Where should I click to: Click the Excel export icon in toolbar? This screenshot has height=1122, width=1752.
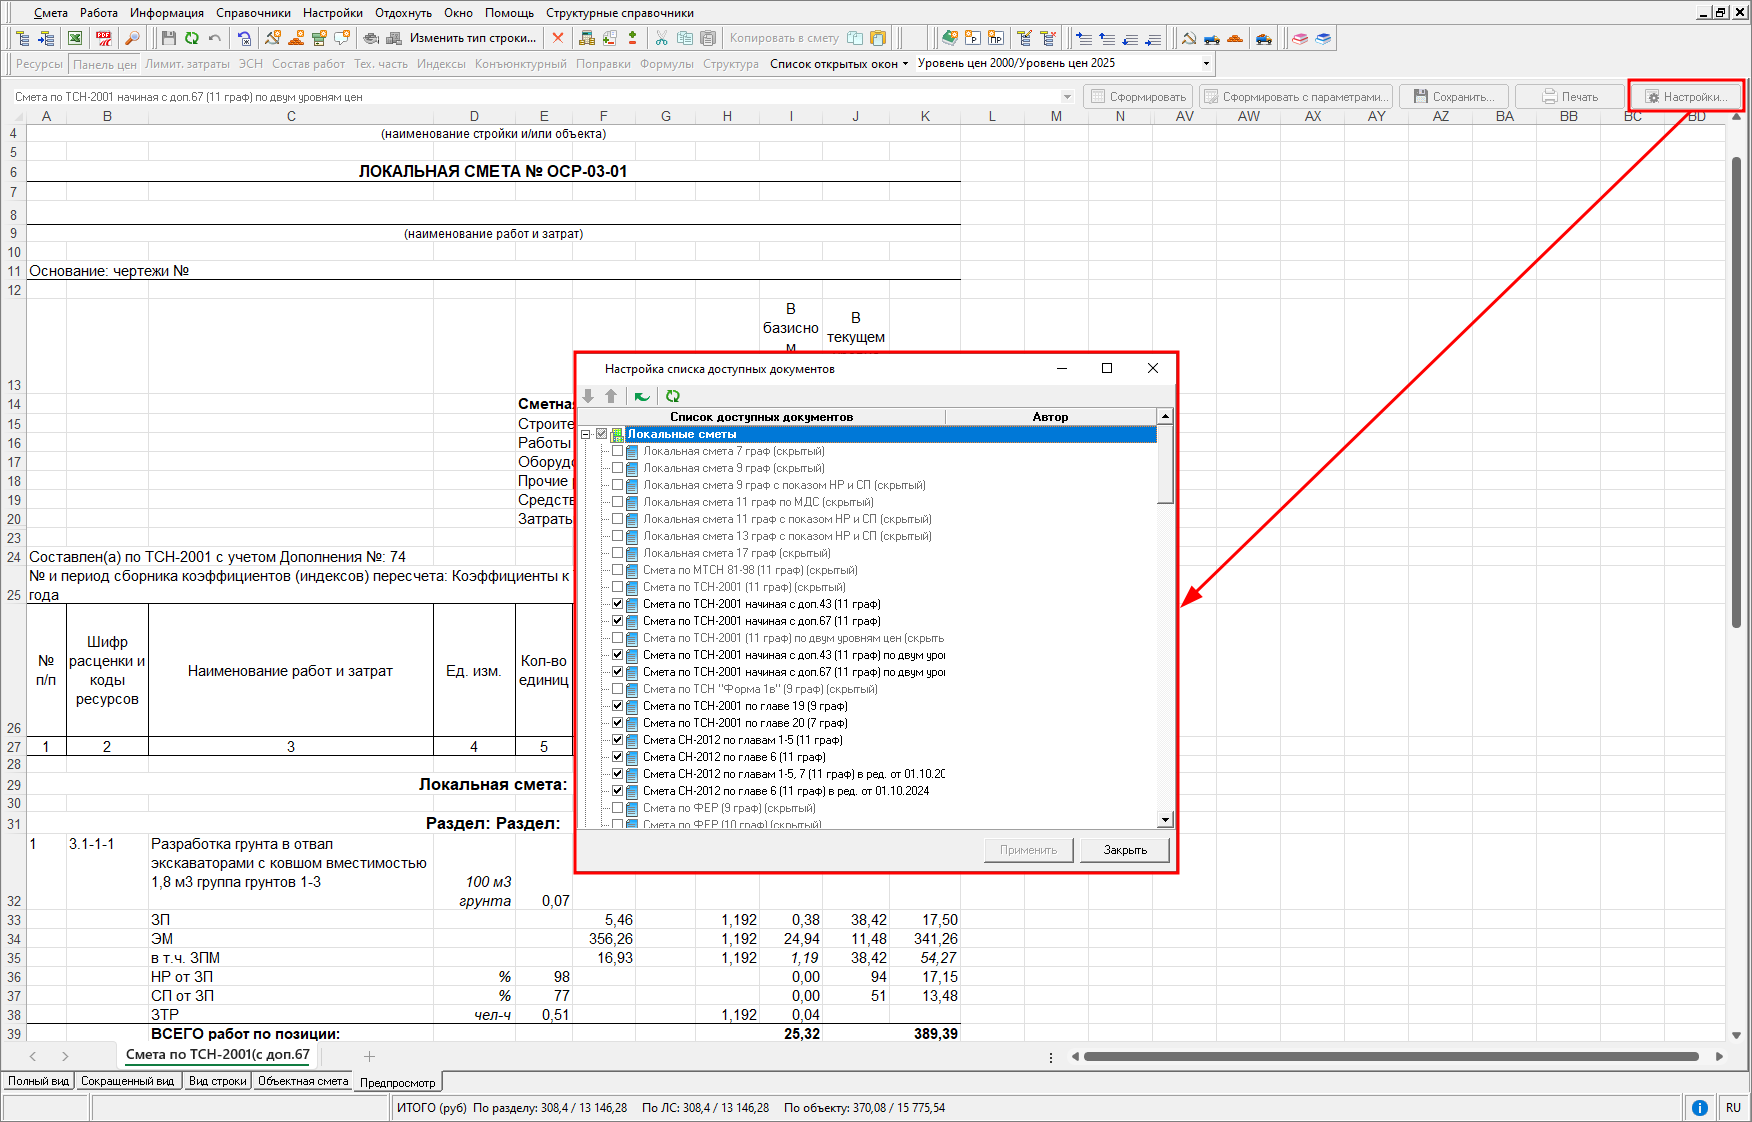75,38
